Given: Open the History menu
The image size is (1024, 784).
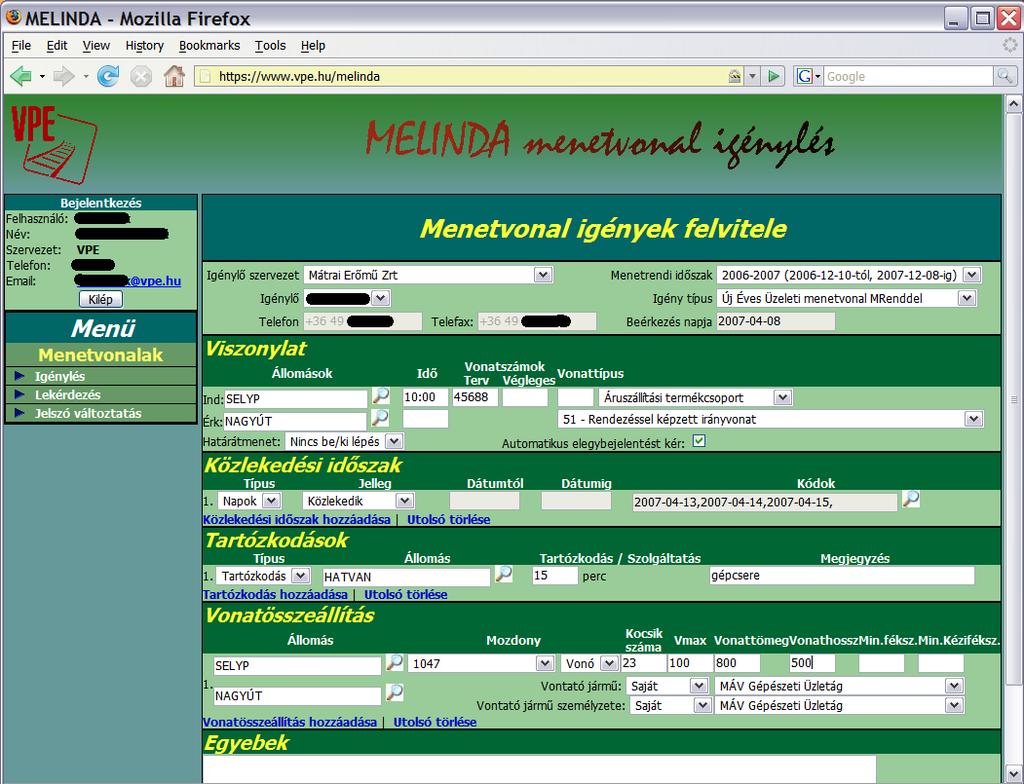Looking at the screenshot, I should (144, 46).
